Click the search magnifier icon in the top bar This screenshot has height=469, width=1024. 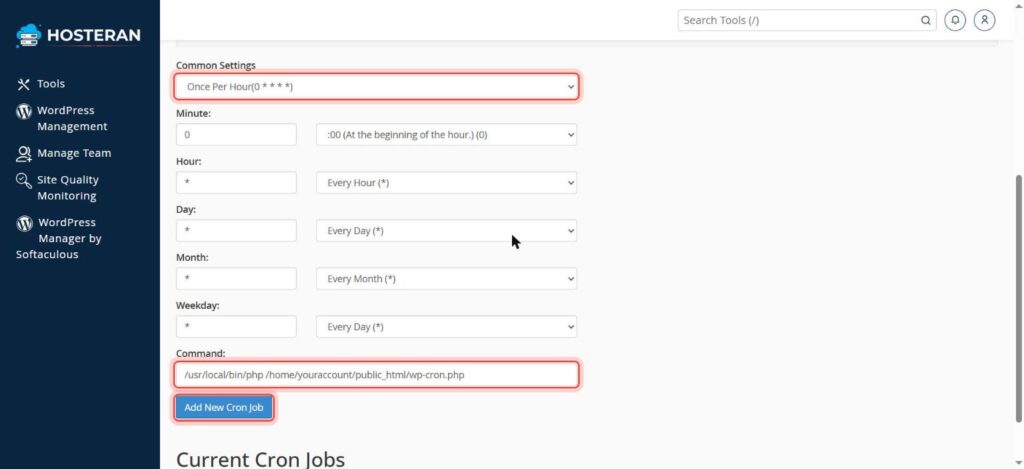click(925, 20)
